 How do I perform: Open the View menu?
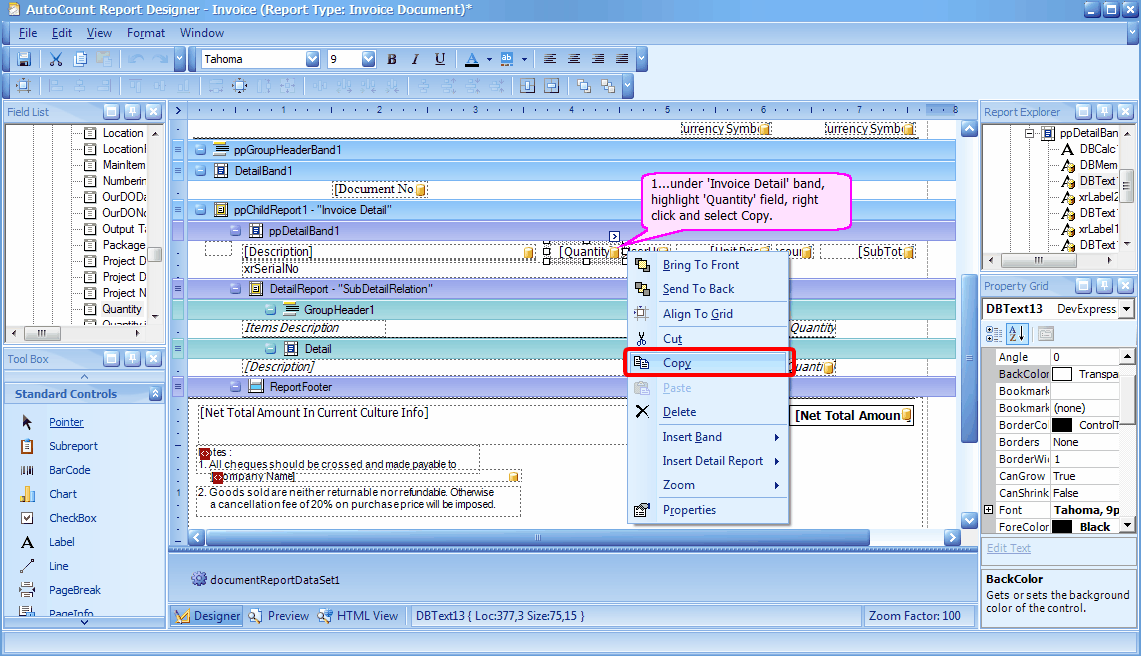pyautogui.click(x=99, y=33)
